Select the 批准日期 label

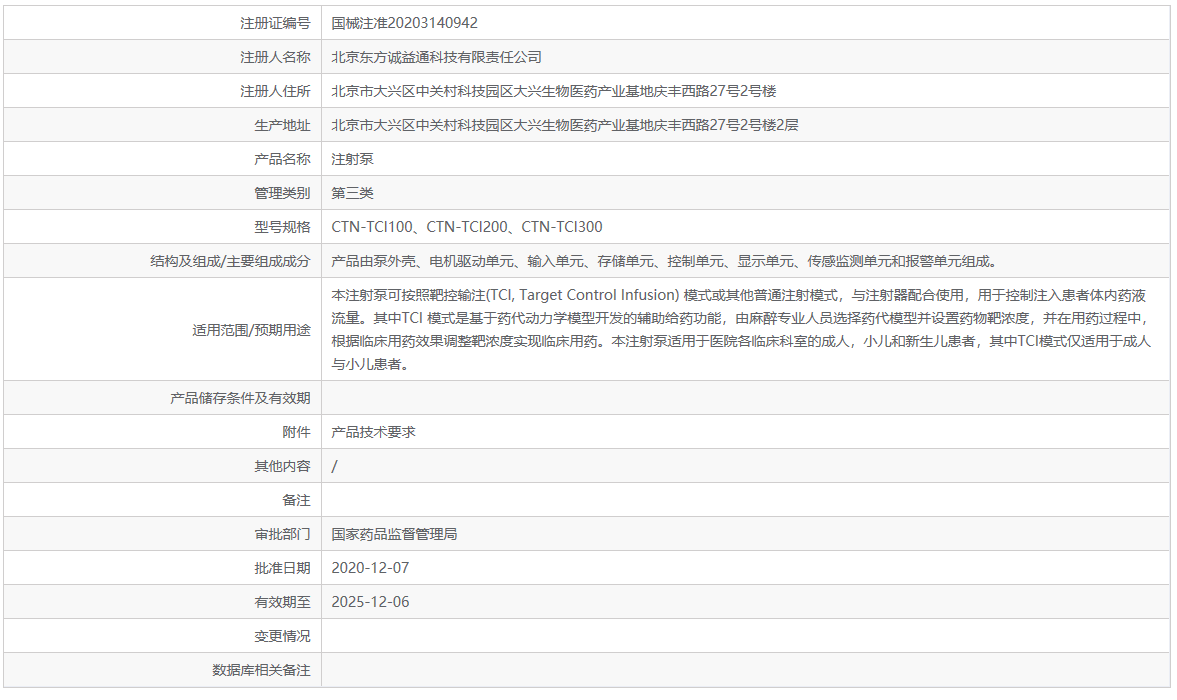(x=281, y=568)
